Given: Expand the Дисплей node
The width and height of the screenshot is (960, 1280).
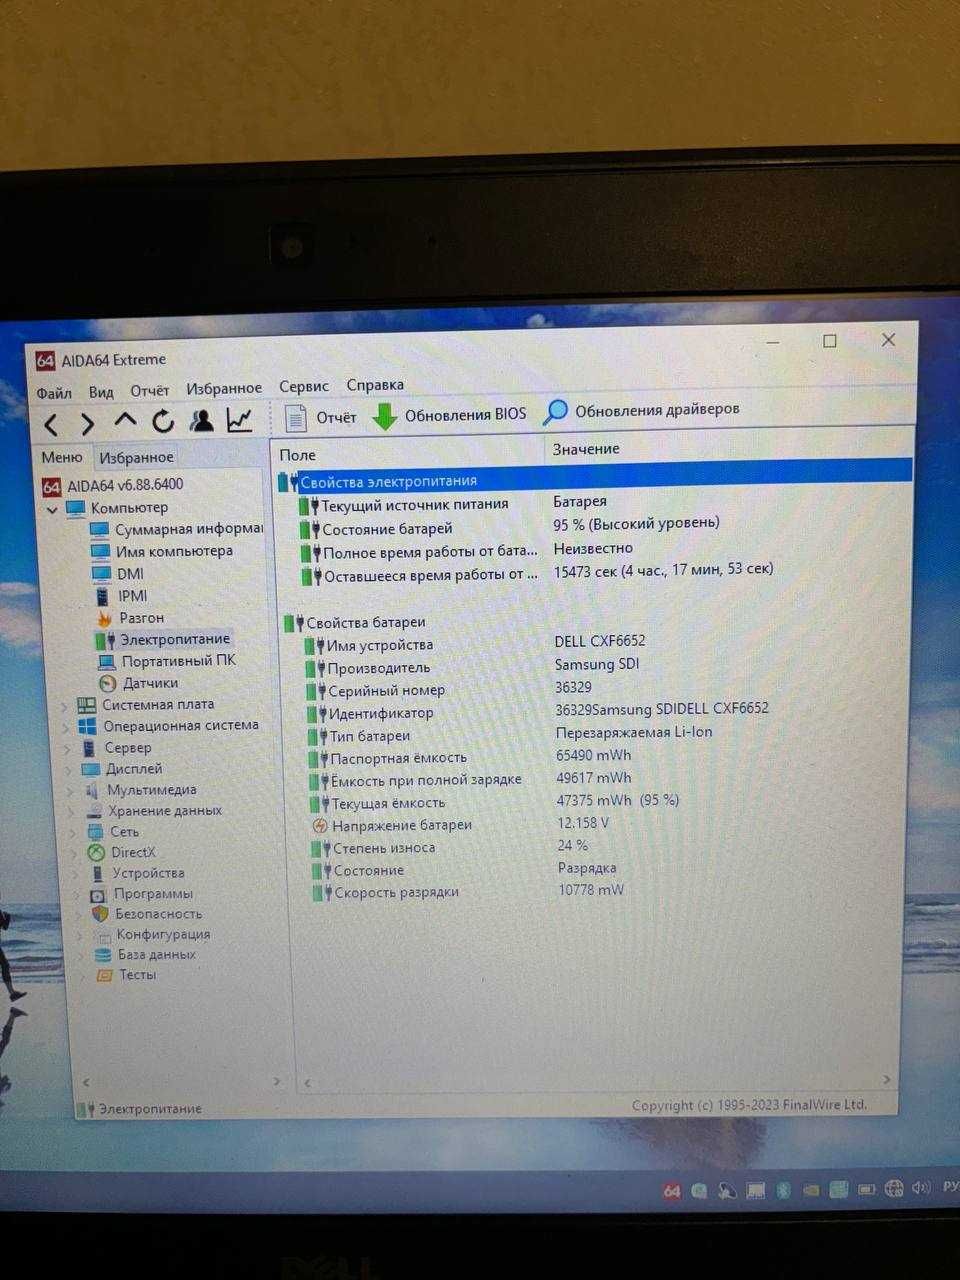Looking at the screenshot, I should point(70,769).
